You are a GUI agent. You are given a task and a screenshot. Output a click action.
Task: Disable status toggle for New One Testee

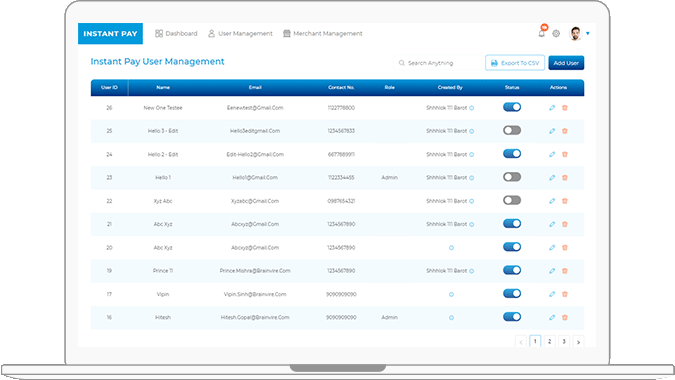pos(512,107)
